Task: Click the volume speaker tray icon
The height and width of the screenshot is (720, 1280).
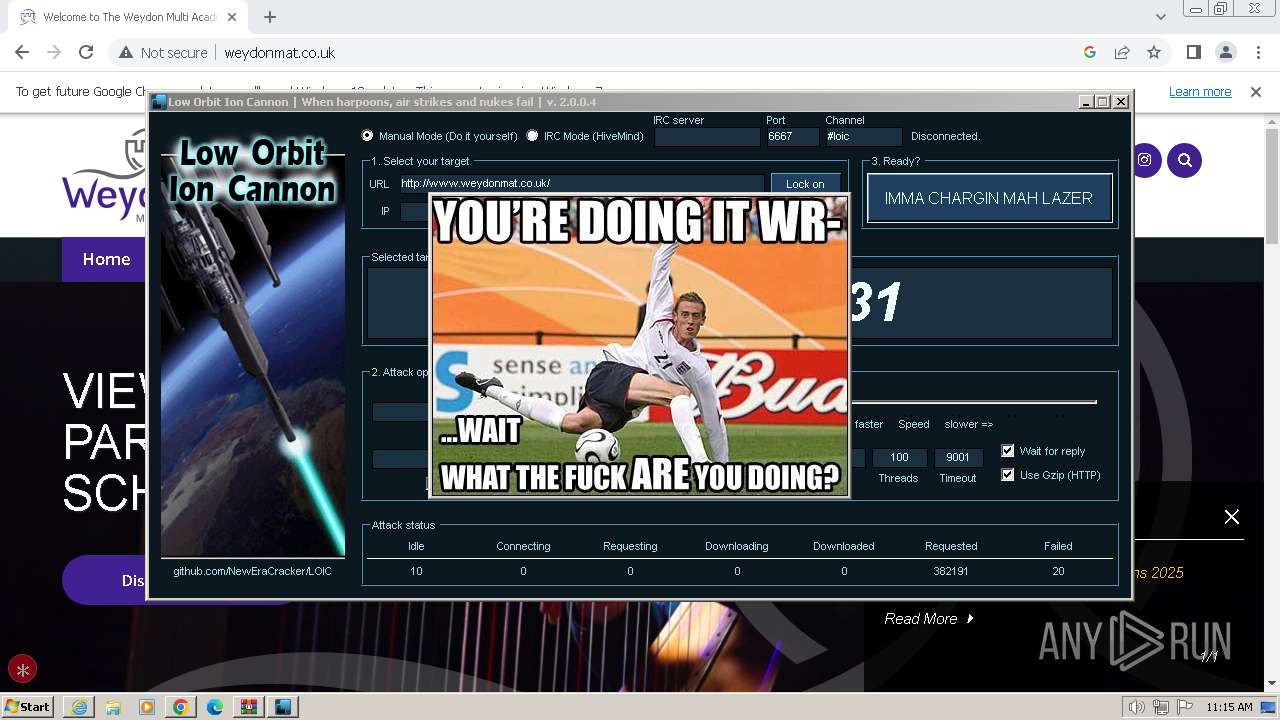Action: click(x=1137, y=707)
